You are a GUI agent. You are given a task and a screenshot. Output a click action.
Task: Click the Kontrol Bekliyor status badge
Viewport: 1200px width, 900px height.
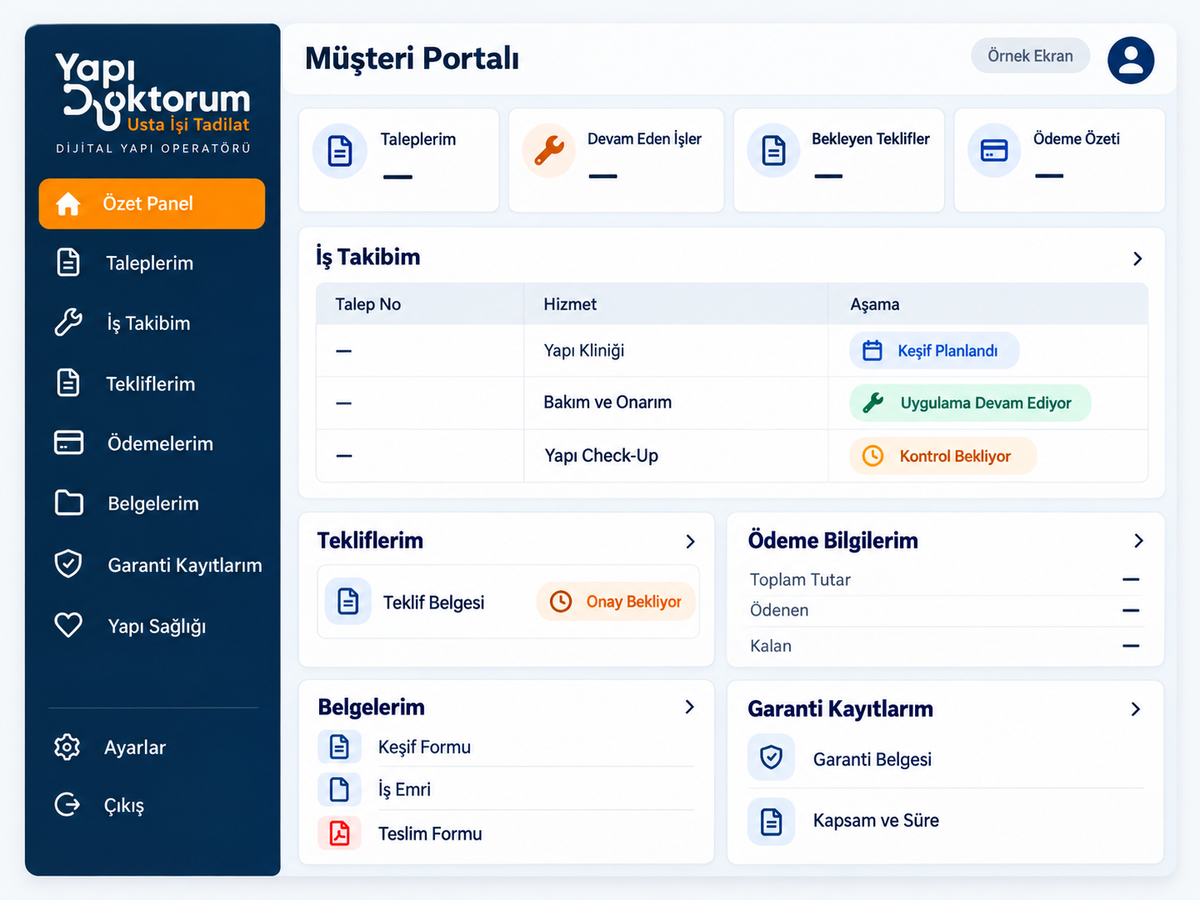(x=943, y=456)
